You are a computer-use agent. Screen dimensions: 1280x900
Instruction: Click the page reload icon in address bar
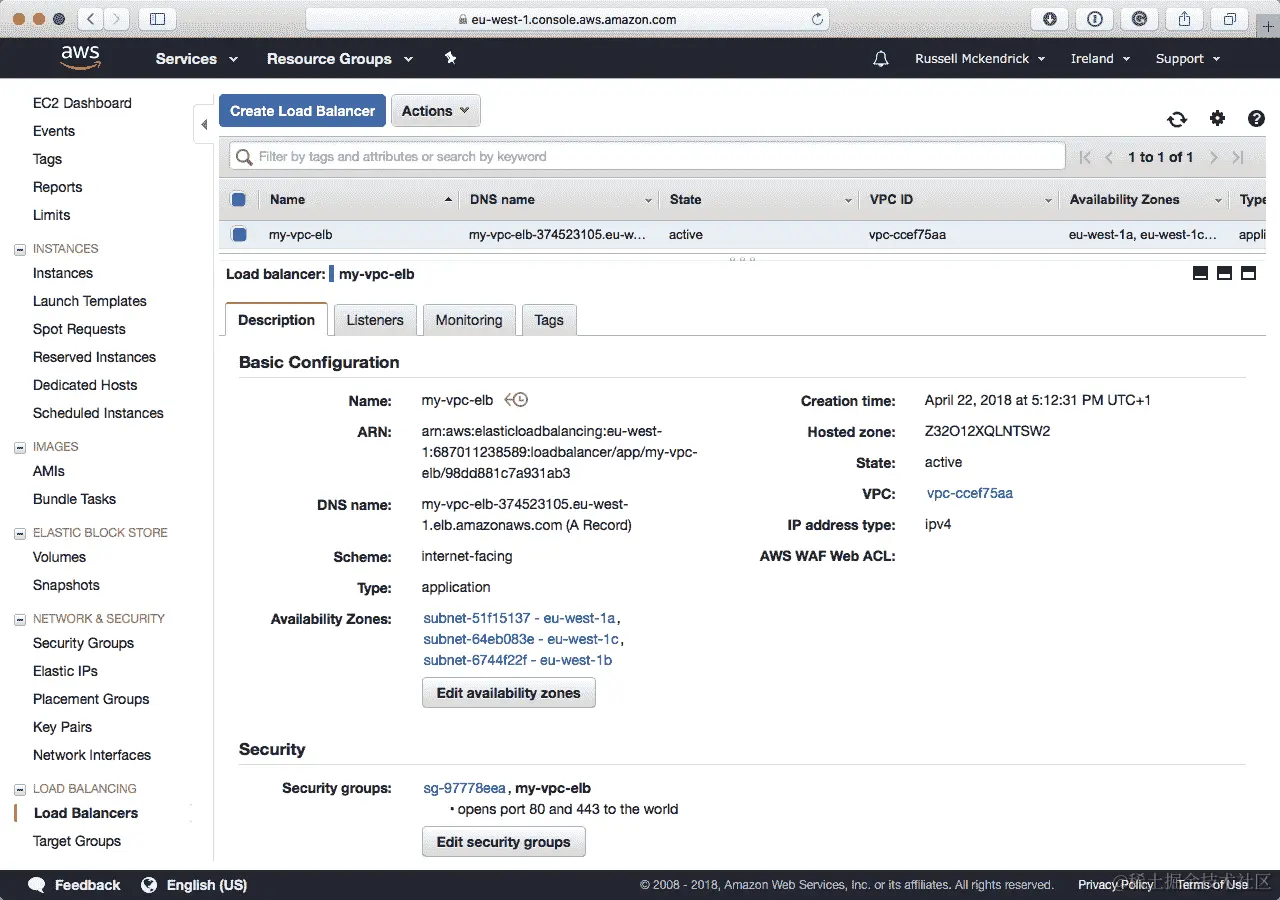817,19
